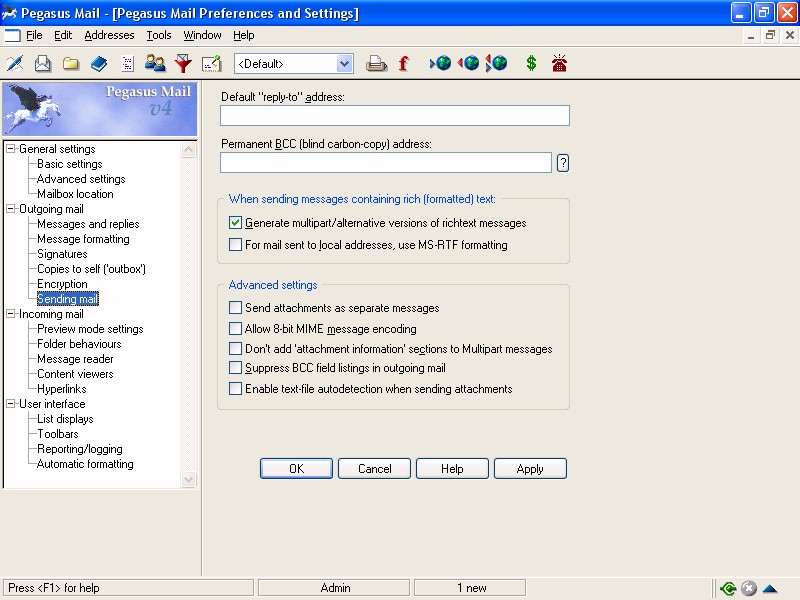Select Hyperlinks in the tree

(61, 389)
